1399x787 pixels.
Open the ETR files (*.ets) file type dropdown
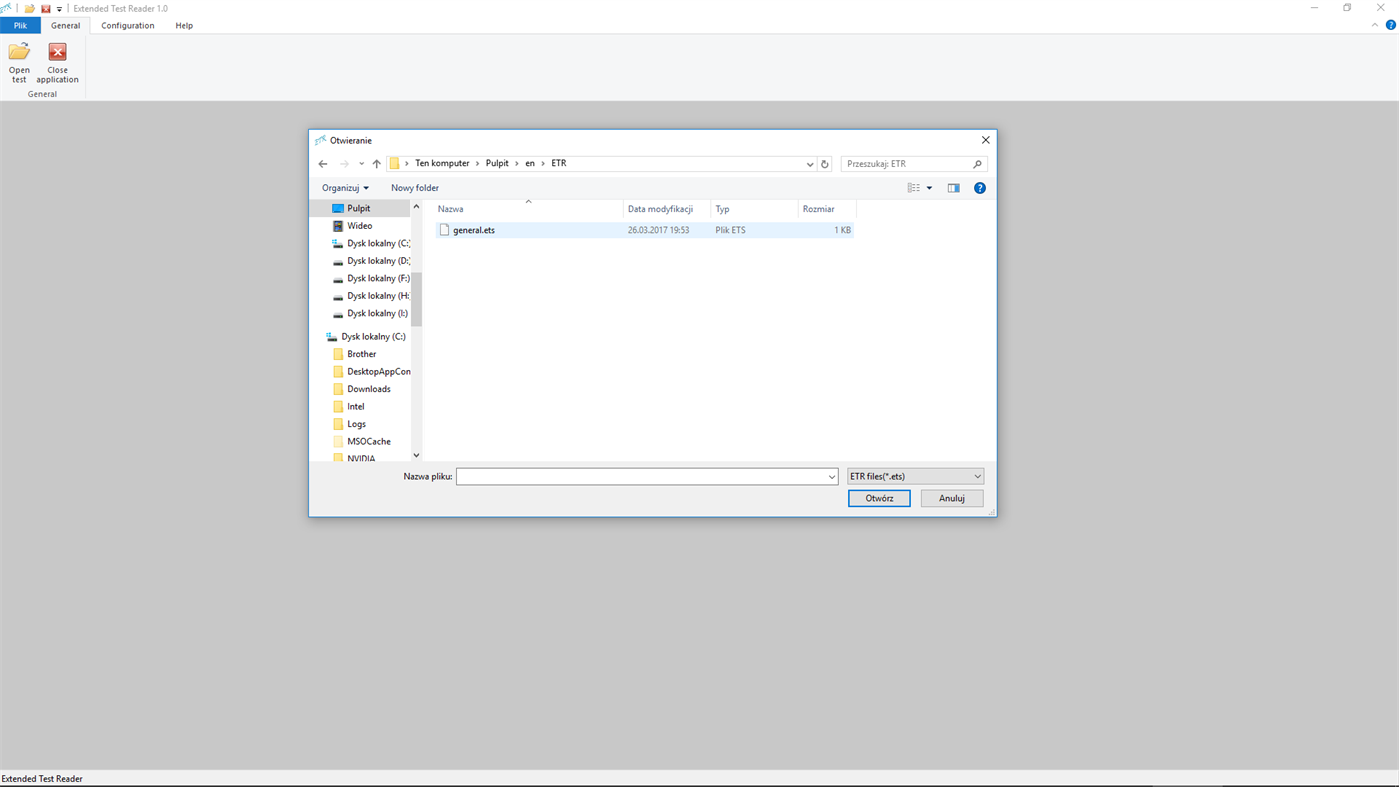914,476
